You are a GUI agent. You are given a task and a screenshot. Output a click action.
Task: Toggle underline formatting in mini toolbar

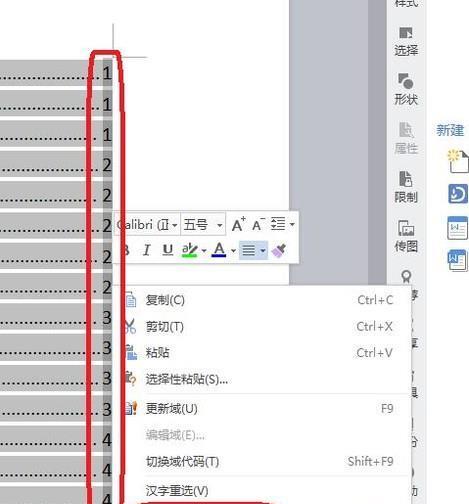click(167, 250)
